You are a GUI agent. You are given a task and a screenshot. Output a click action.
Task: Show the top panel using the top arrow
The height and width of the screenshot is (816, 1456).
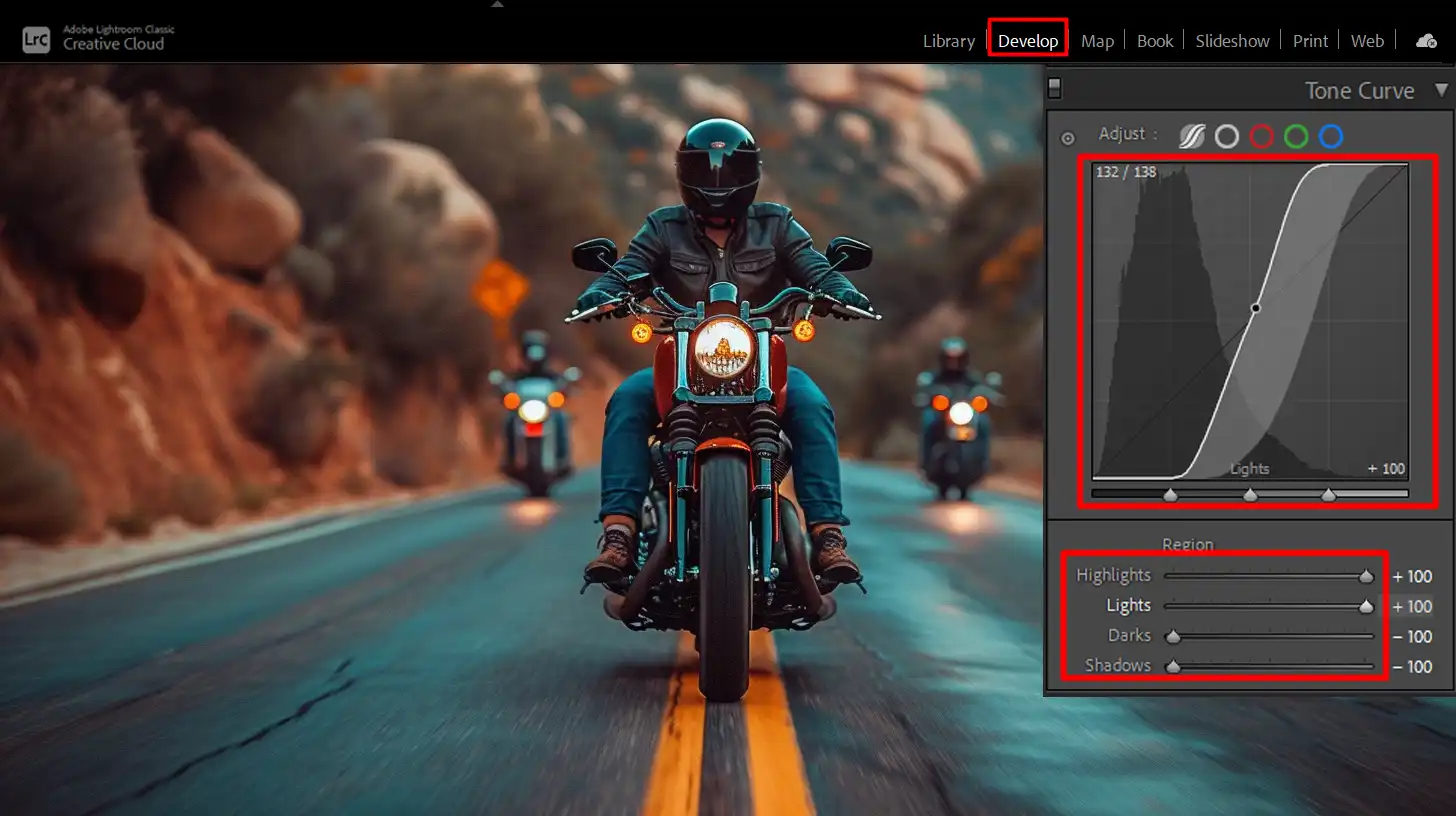(497, 4)
